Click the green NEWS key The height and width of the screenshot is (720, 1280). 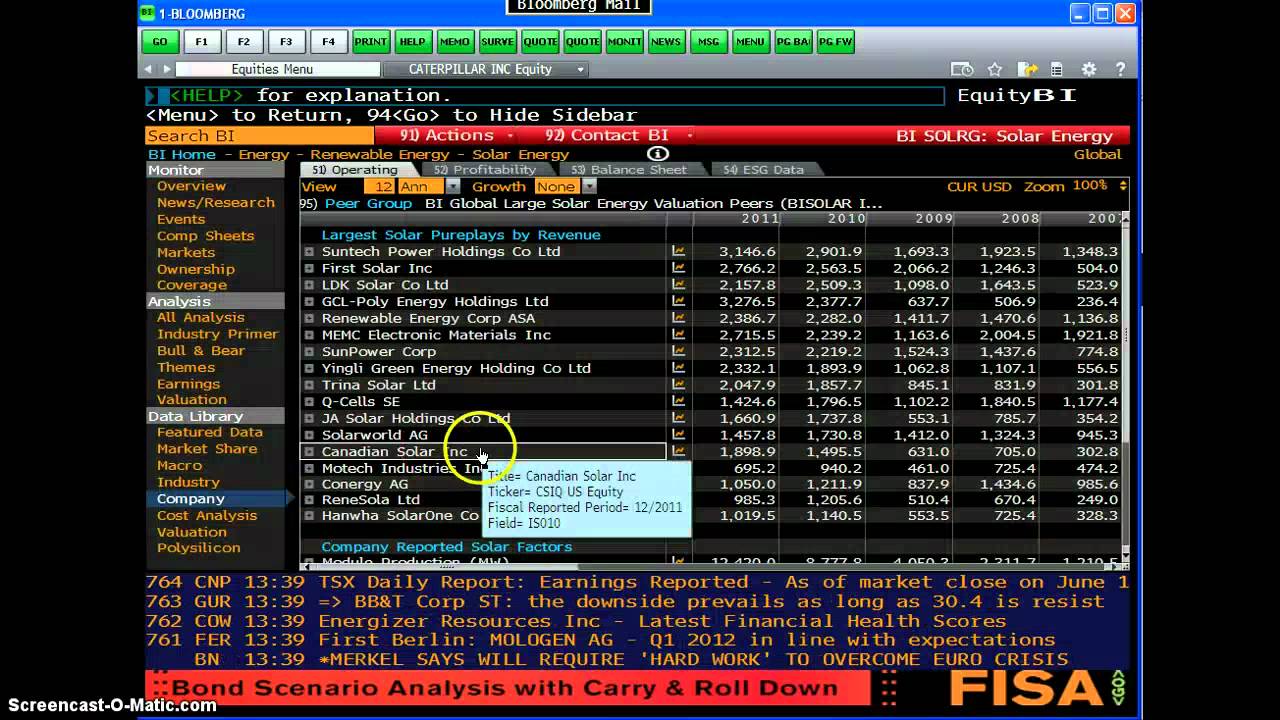[665, 42]
